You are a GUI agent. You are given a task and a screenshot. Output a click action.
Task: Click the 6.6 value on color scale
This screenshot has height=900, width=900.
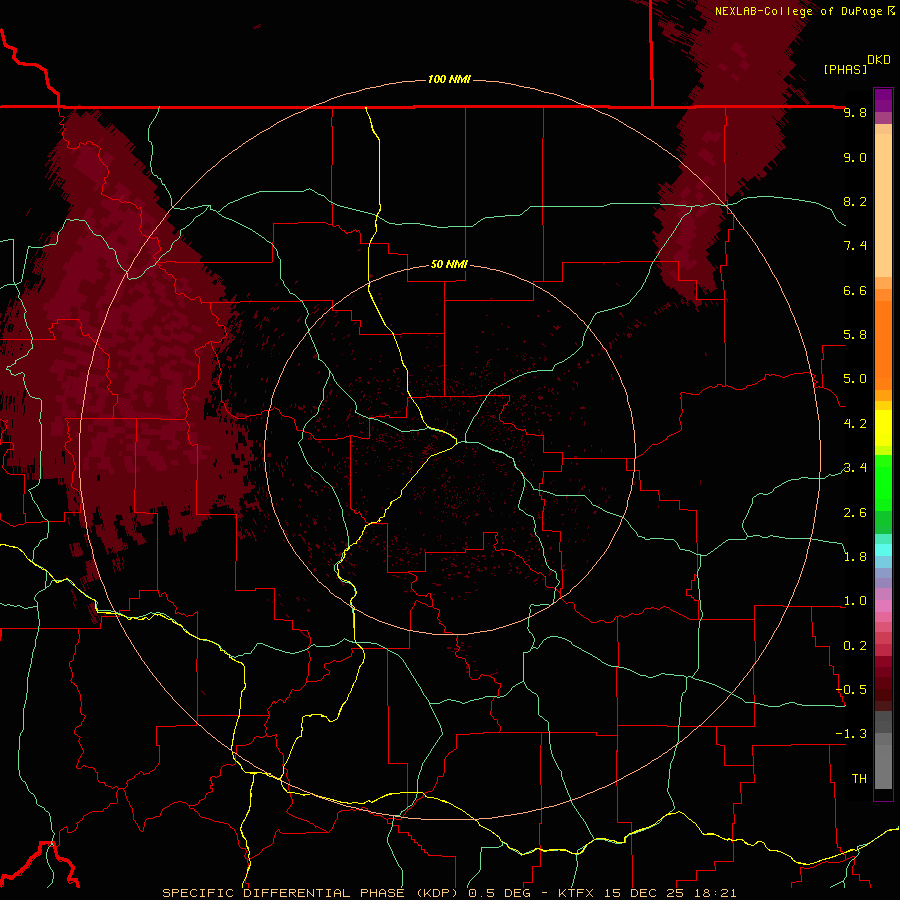pyautogui.click(x=855, y=290)
